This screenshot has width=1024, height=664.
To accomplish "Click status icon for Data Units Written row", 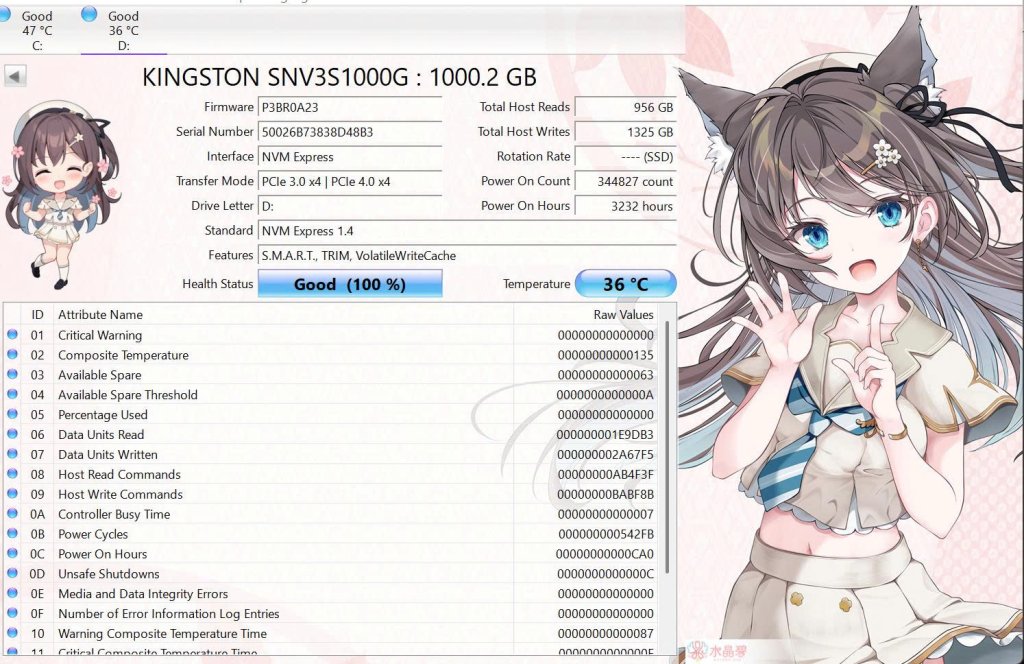I will click(x=12, y=454).
